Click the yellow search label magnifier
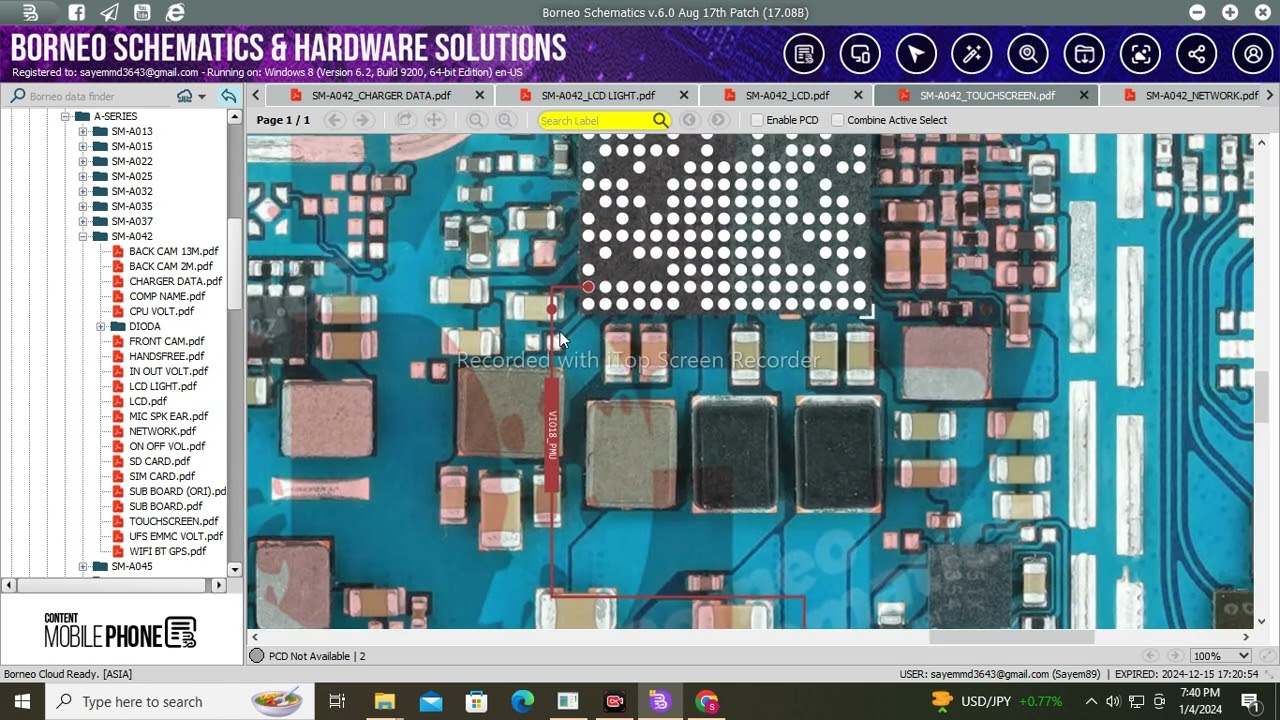The image size is (1280, 720). tap(660, 120)
